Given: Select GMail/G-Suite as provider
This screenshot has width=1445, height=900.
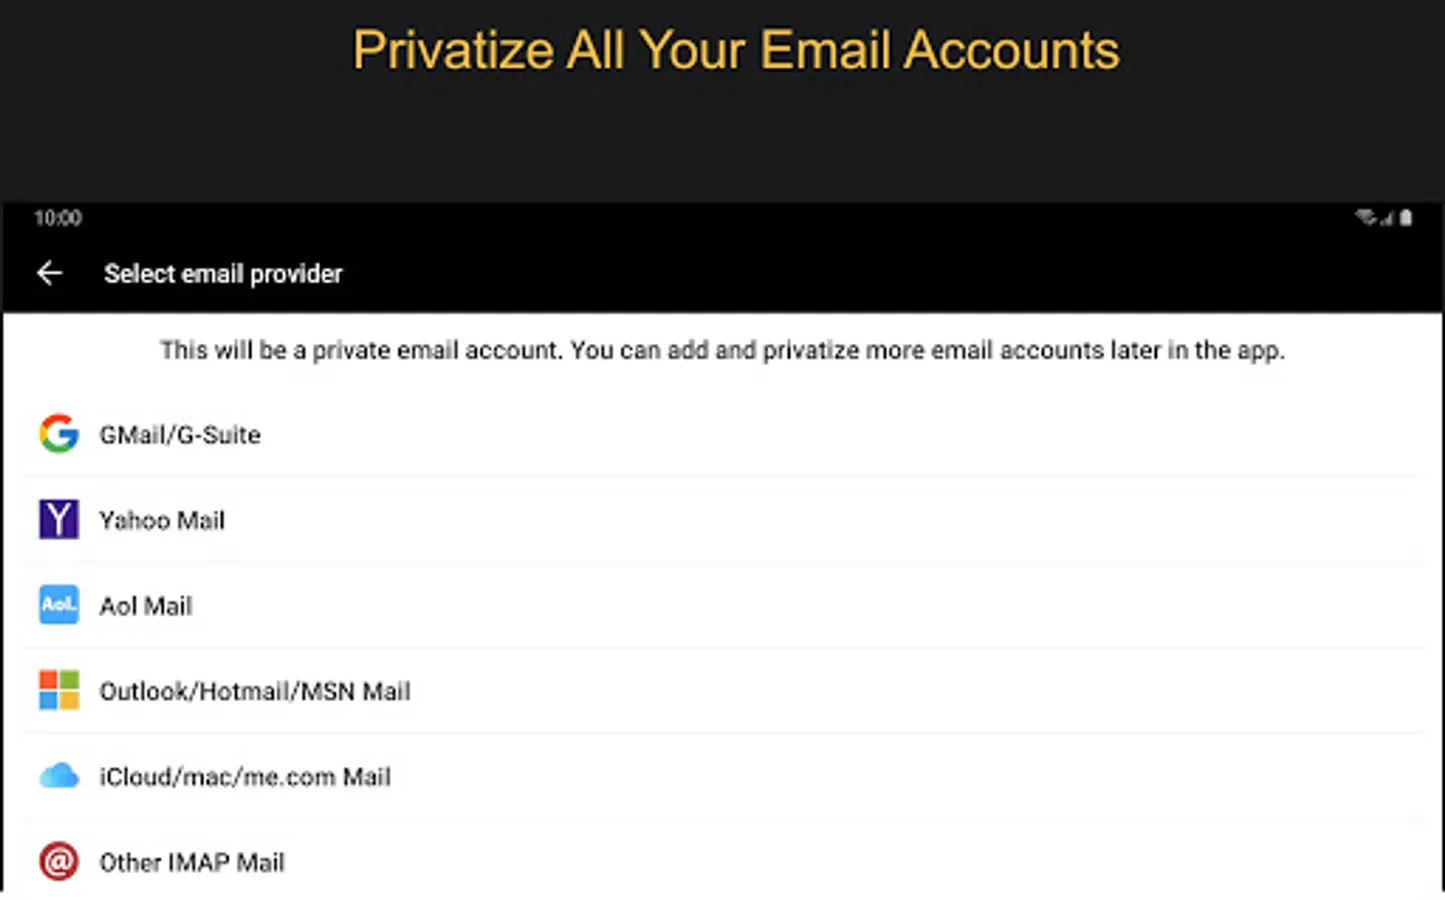Looking at the screenshot, I should (180, 435).
